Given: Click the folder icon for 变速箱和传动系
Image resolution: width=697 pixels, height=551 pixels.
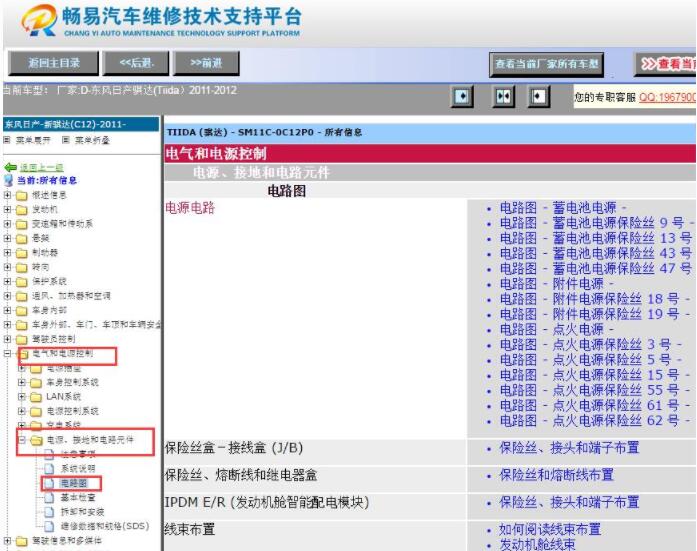Looking at the screenshot, I should coord(21,224).
